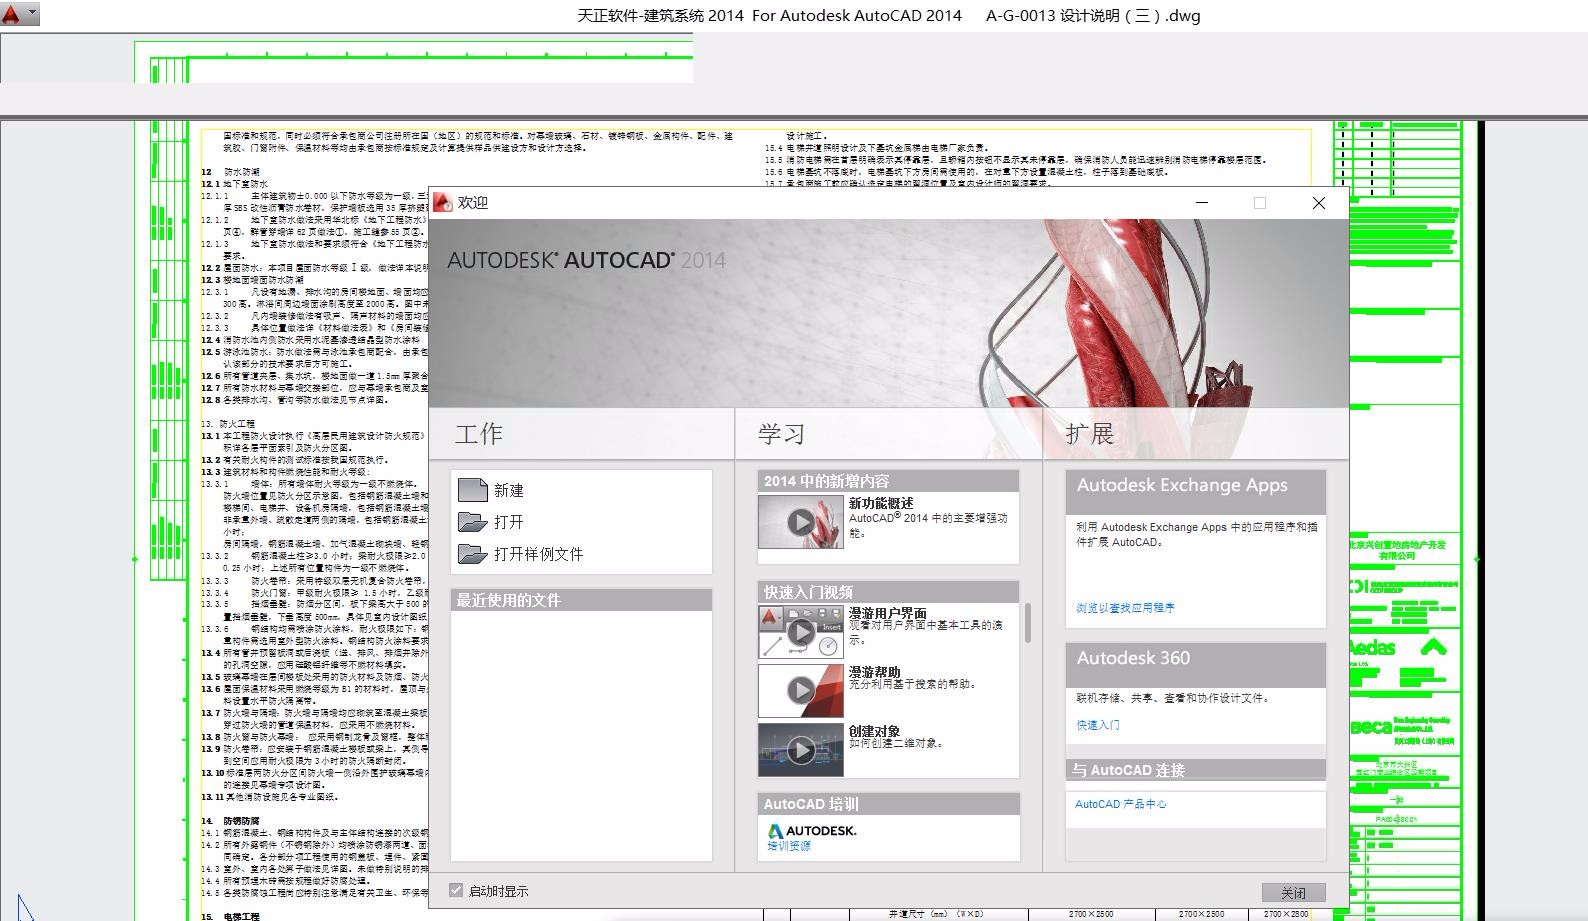Toggle the 启动时显示 checkbox
The image size is (1588, 921).
pos(456,890)
